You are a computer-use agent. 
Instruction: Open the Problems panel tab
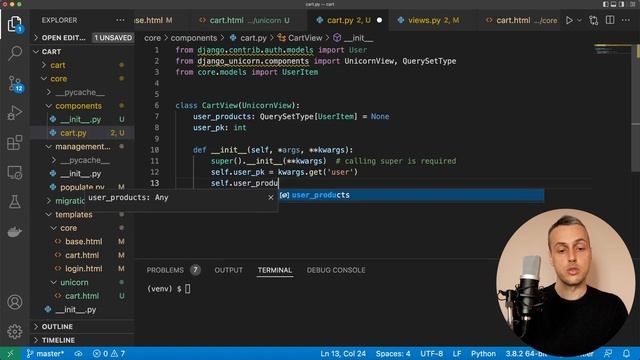[x=165, y=270]
